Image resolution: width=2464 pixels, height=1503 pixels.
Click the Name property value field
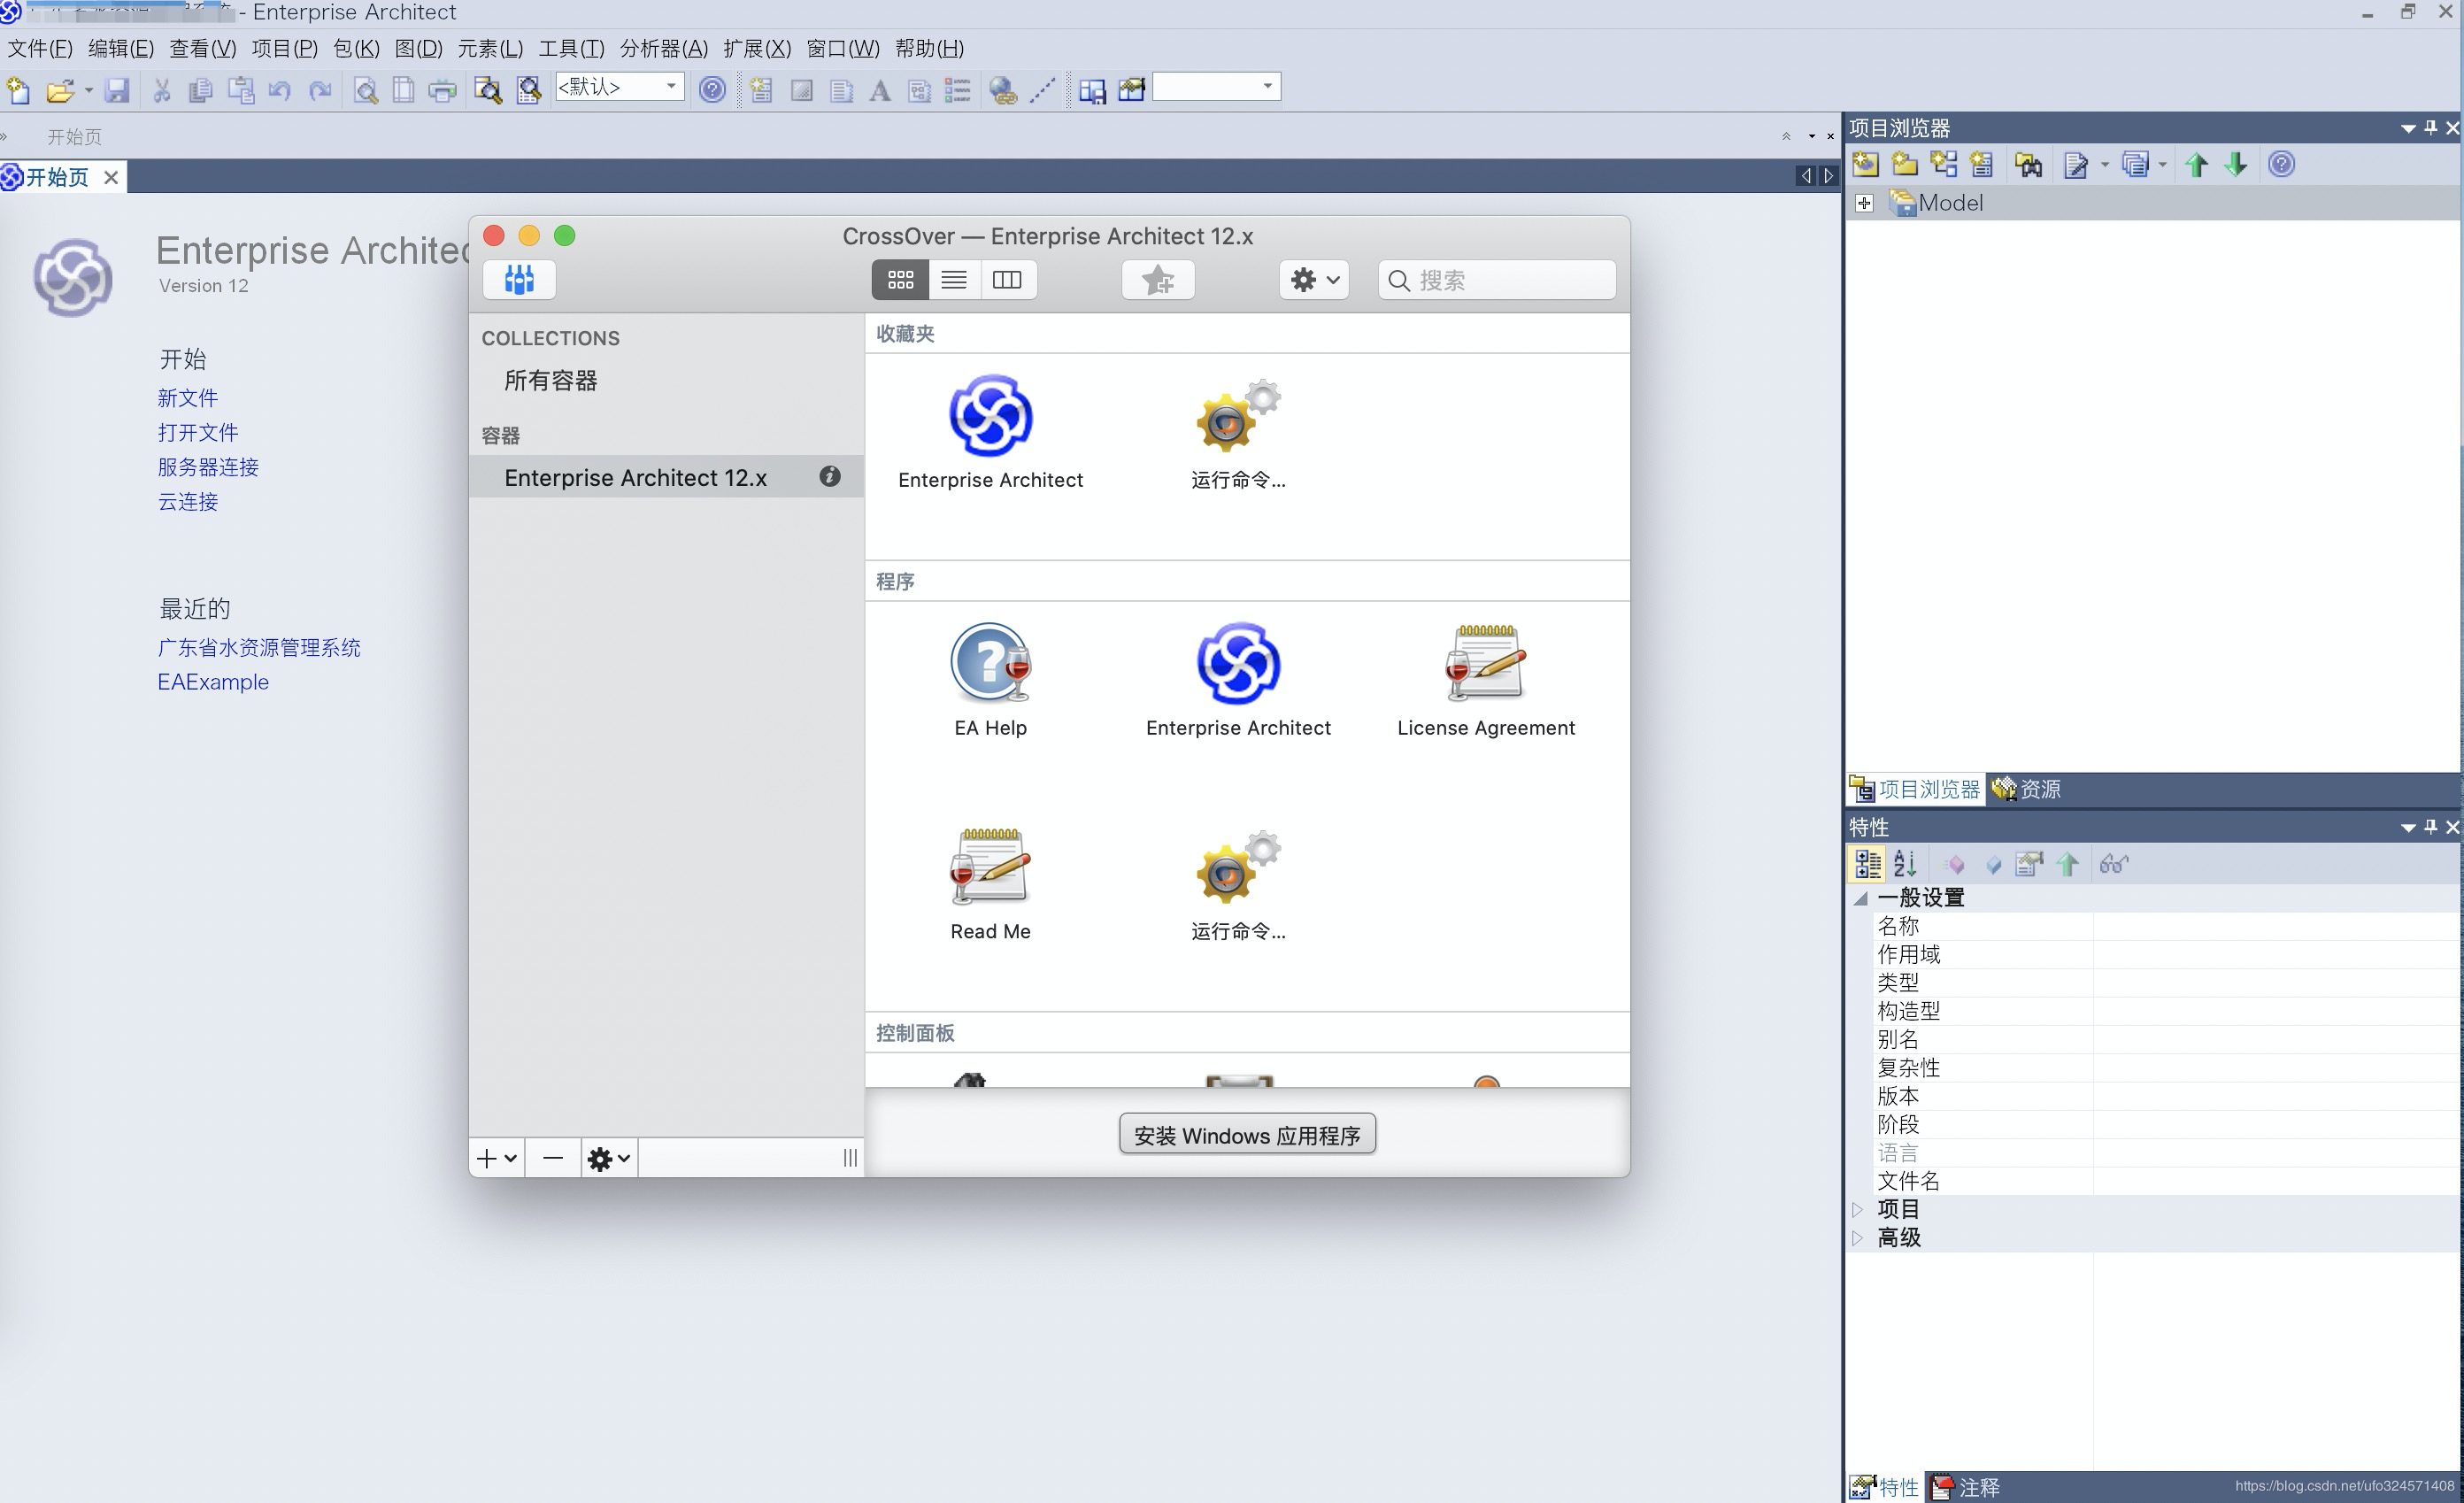click(x=2275, y=926)
